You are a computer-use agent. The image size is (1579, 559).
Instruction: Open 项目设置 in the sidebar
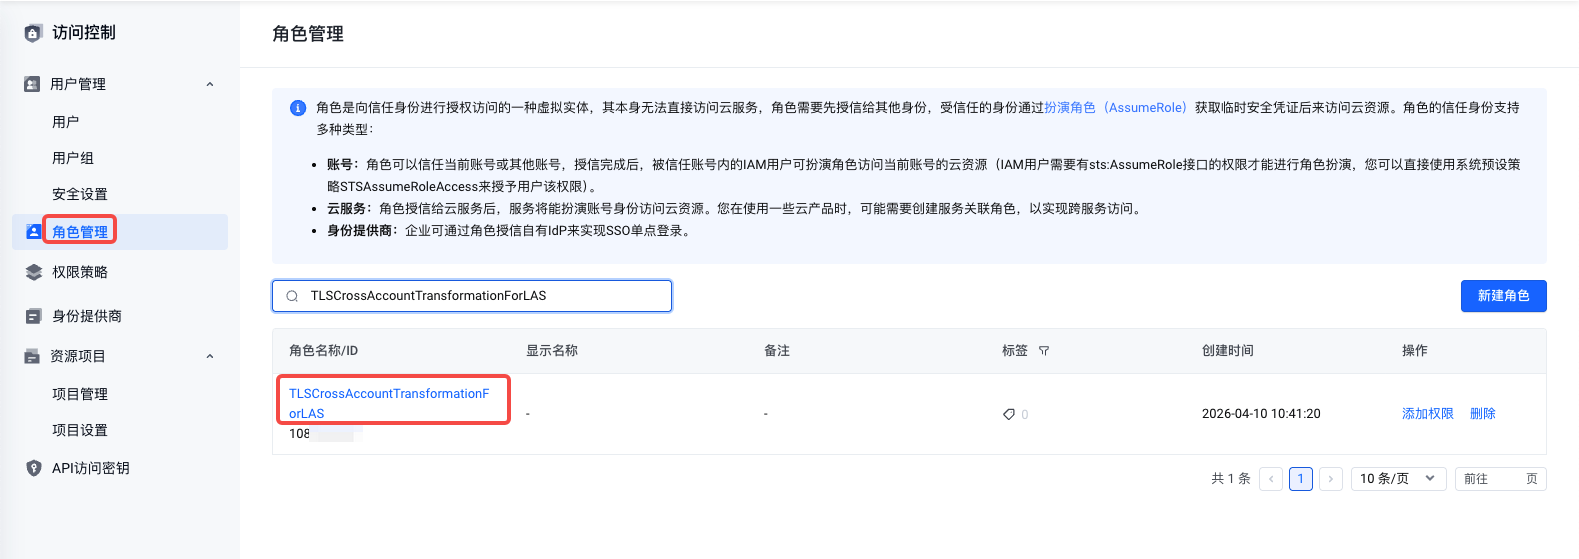tap(80, 430)
